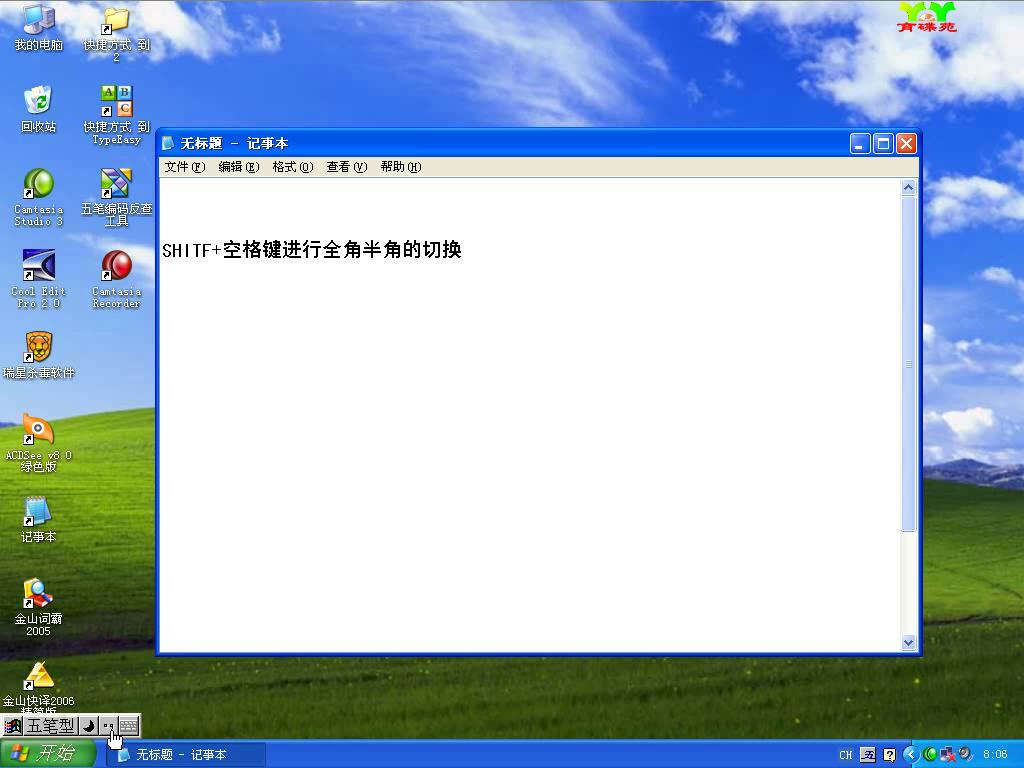Select 我的电脑 desktop icon

(x=39, y=27)
